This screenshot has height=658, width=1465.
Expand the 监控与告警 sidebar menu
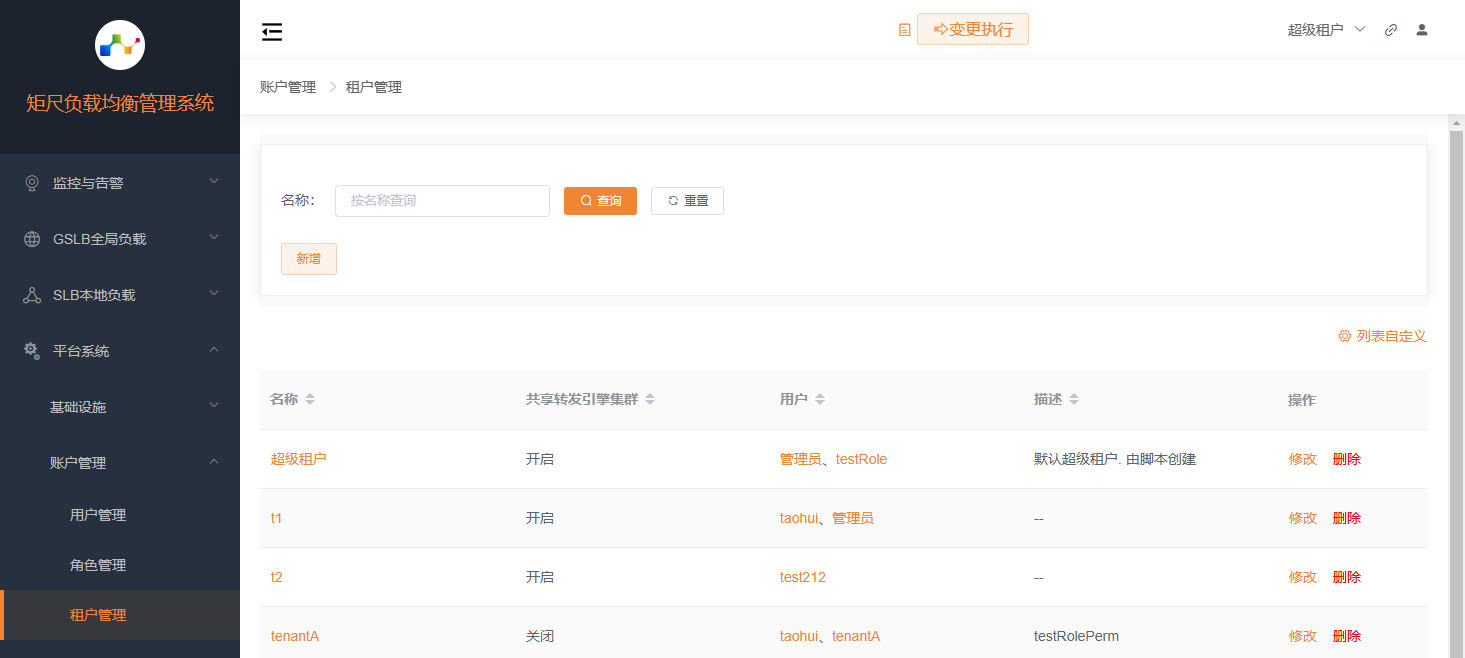point(120,183)
